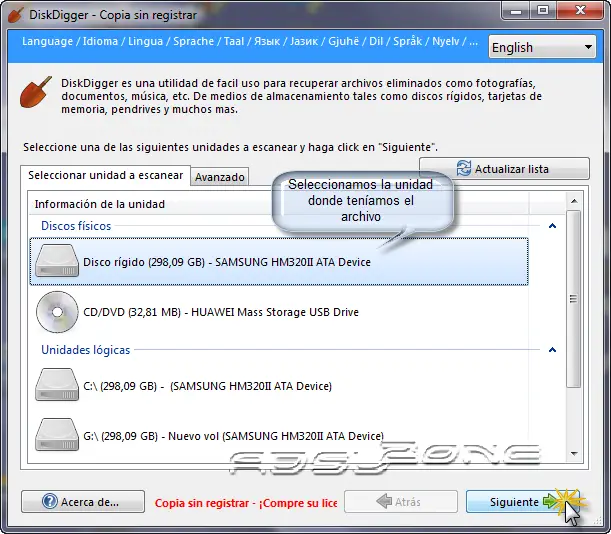Open the Acerca de... dialog

83,501
